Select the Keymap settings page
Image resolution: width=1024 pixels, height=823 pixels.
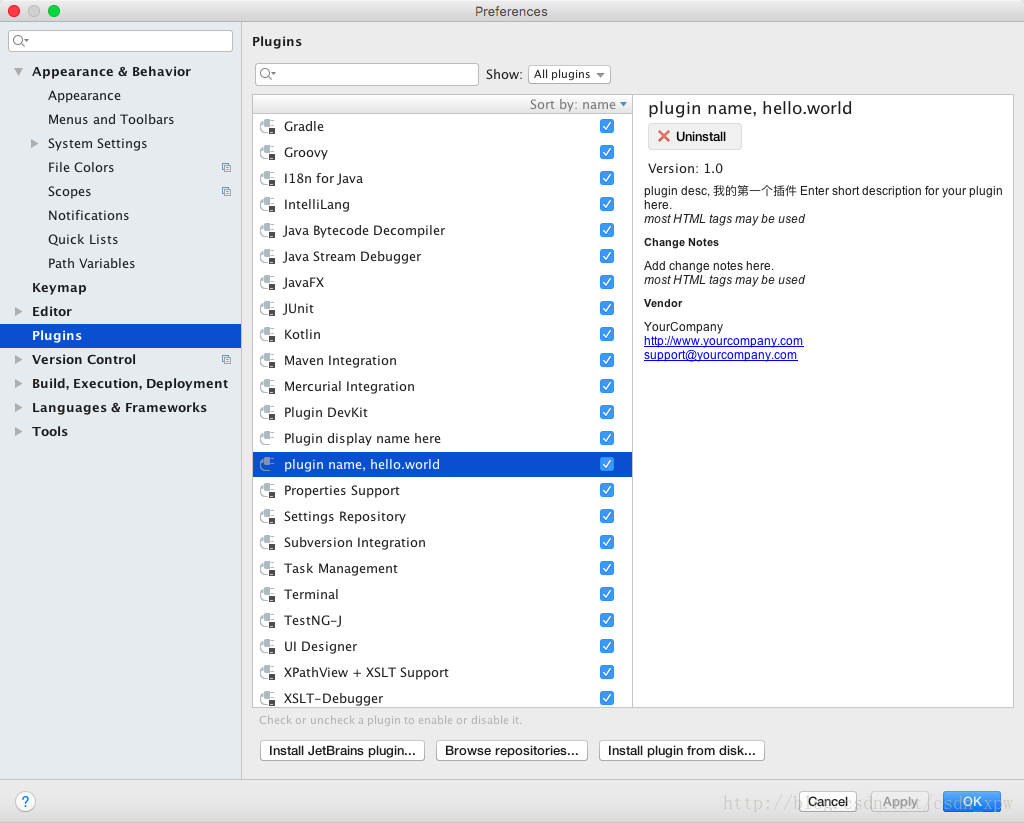pos(59,288)
